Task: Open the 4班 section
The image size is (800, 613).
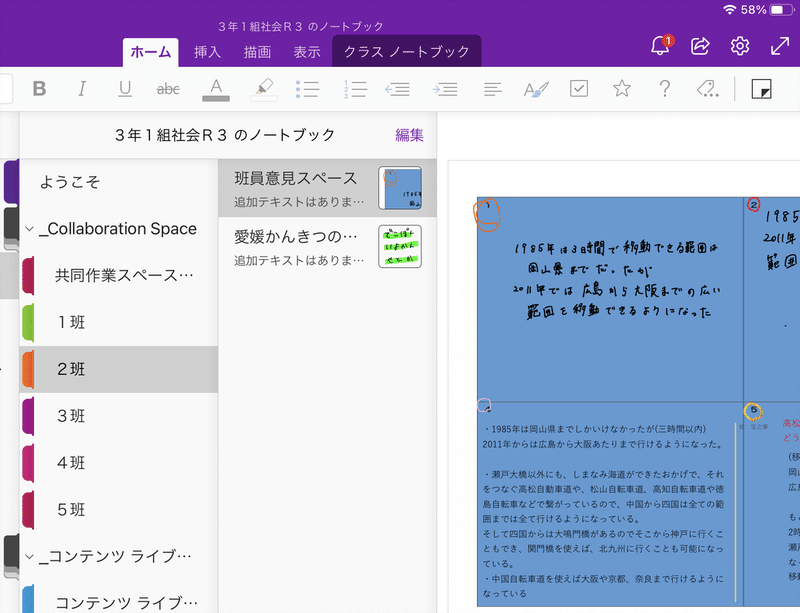Action: coord(118,463)
